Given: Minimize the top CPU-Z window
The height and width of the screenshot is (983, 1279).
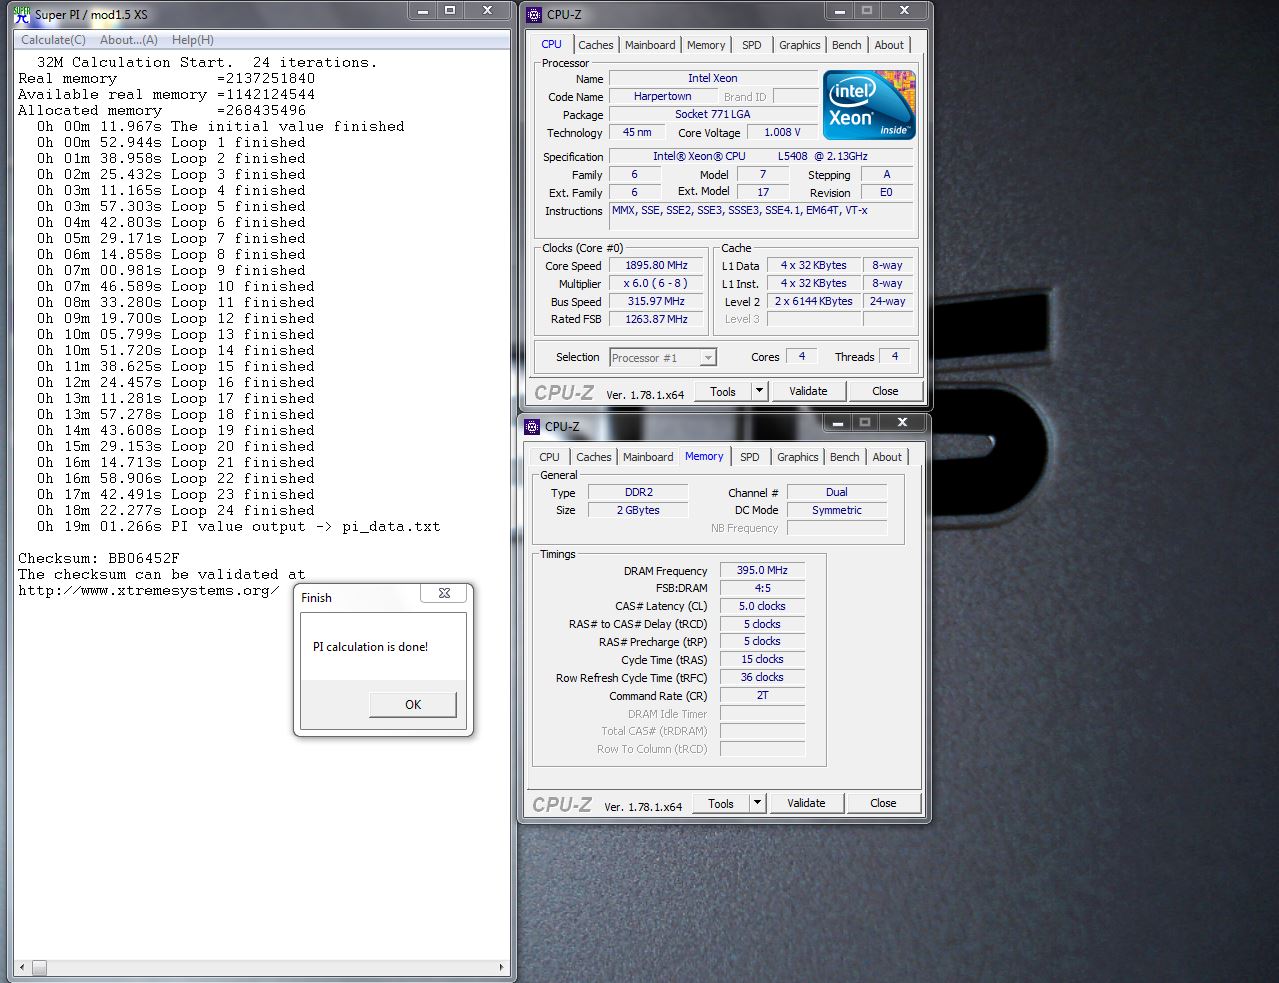Looking at the screenshot, I should (841, 11).
